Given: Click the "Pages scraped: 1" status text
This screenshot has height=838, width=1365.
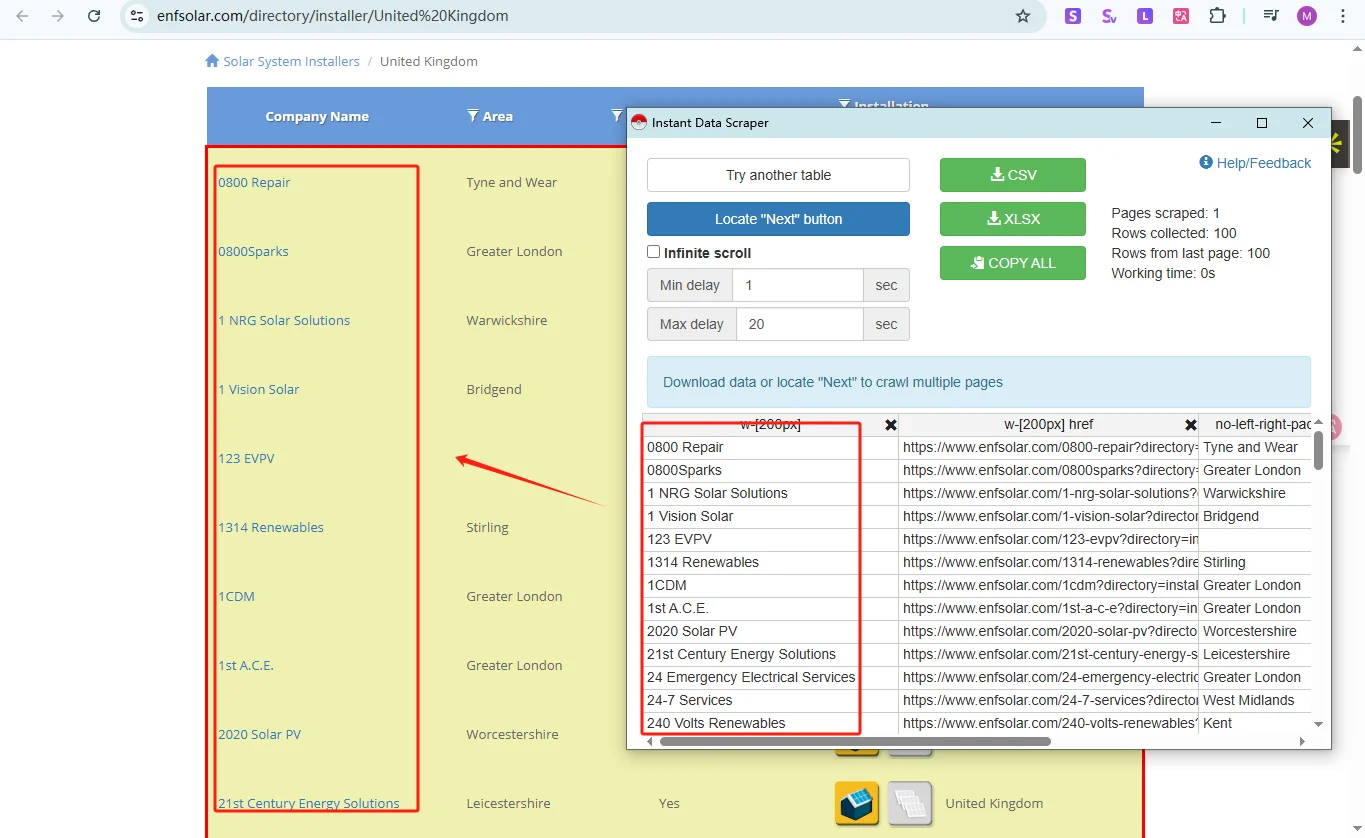Looking at the screenshot, I should coord(1166,213).
